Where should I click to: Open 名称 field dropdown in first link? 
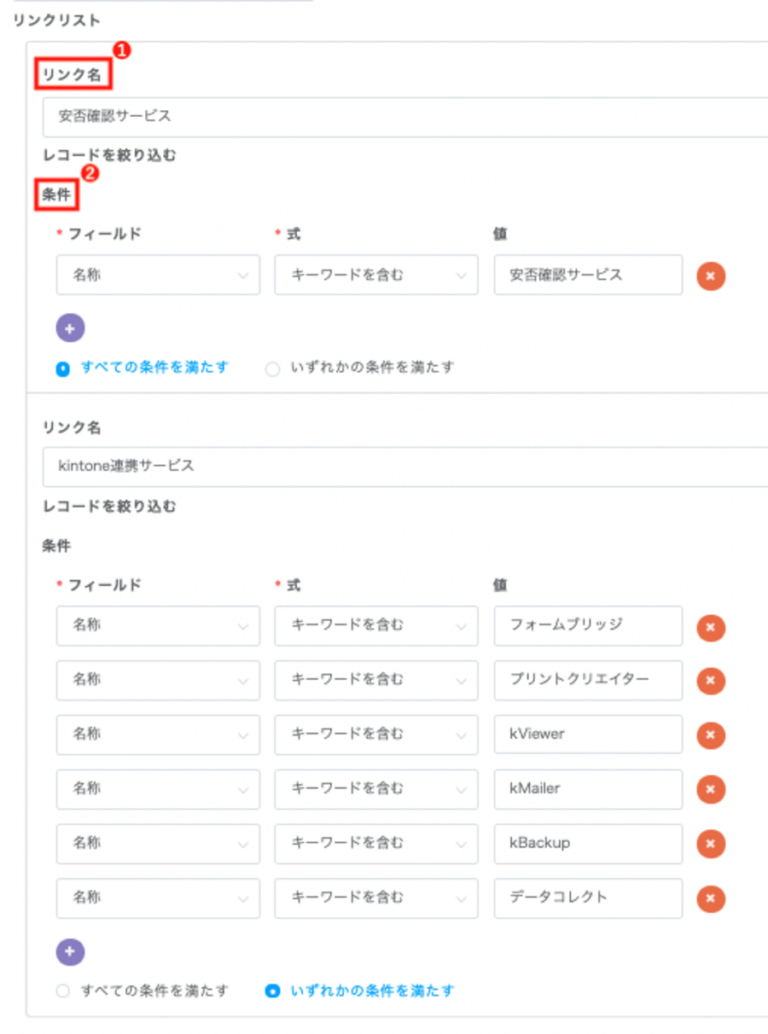tap(158, 275)
